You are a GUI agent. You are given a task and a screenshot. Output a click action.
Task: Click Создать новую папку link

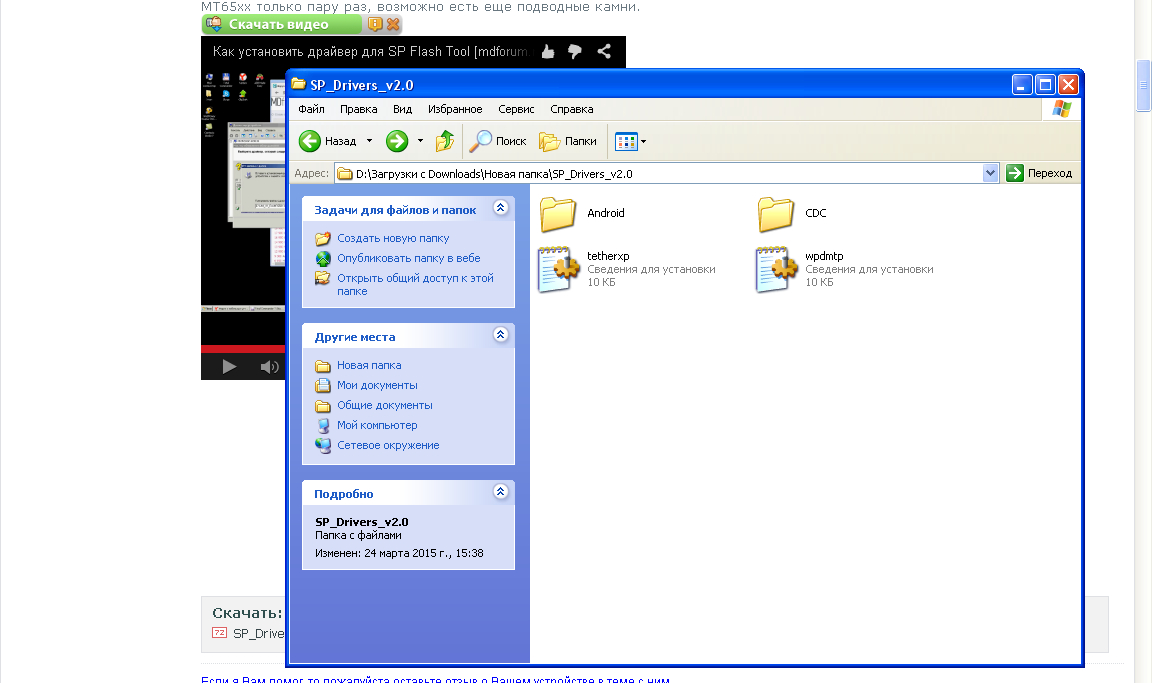tap(392, 238)
